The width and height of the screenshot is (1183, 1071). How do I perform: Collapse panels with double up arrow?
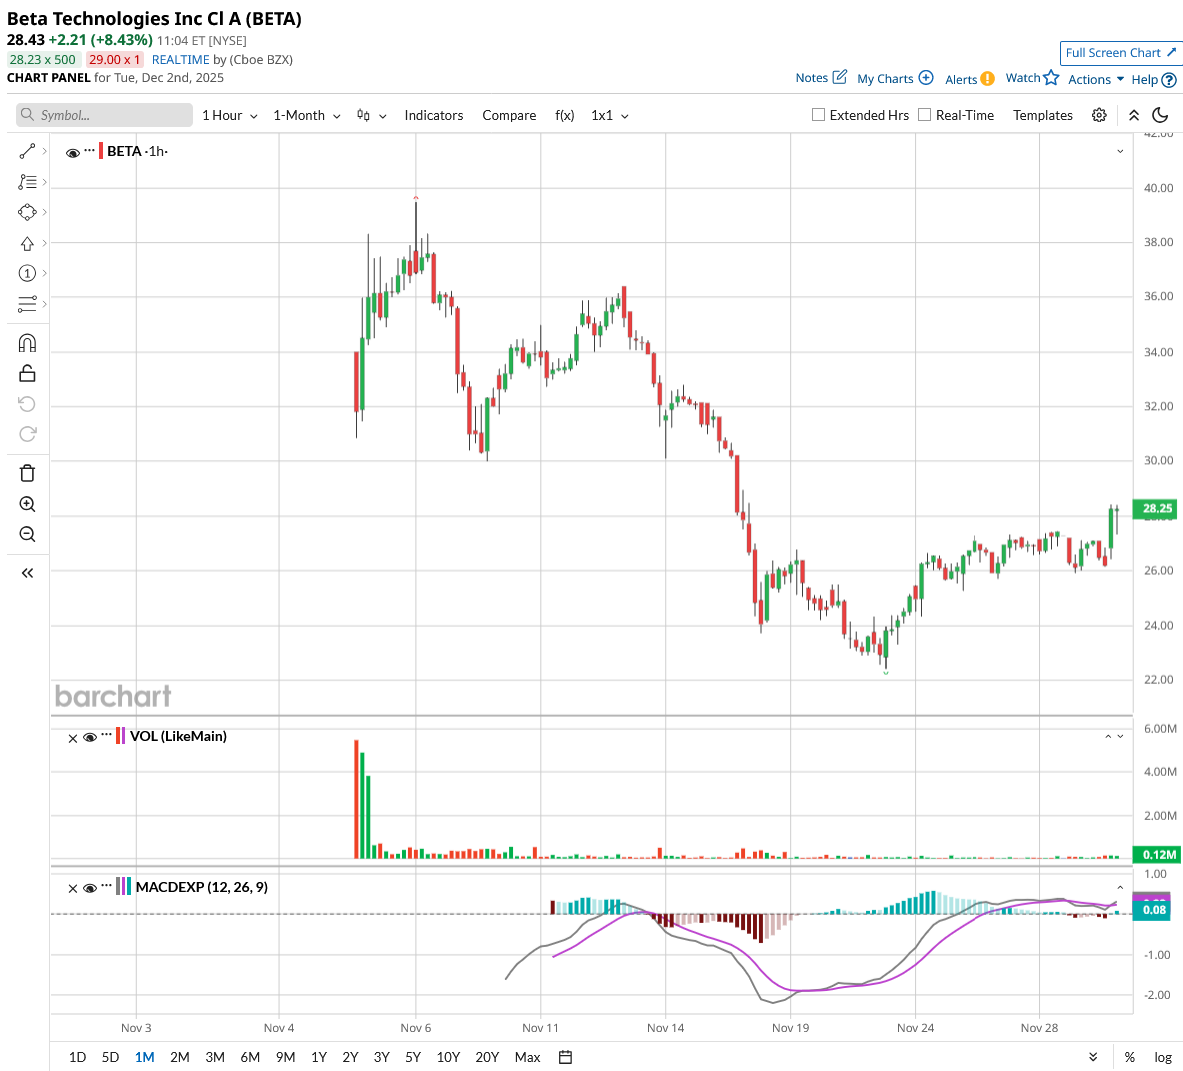1133,115
